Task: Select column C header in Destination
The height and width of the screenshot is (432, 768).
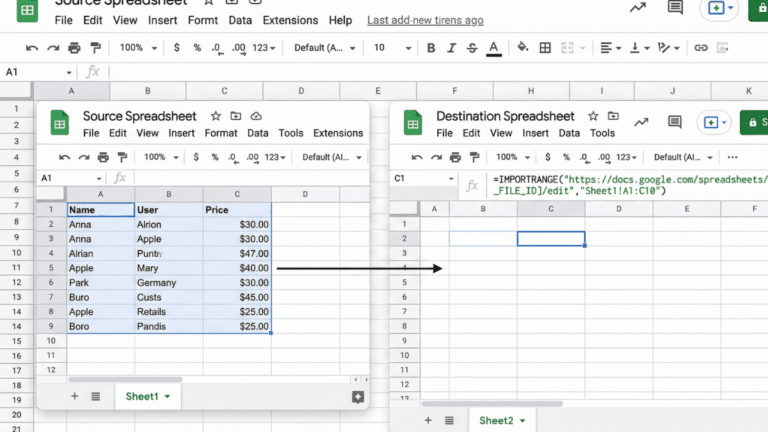Action: click(551, 209)
